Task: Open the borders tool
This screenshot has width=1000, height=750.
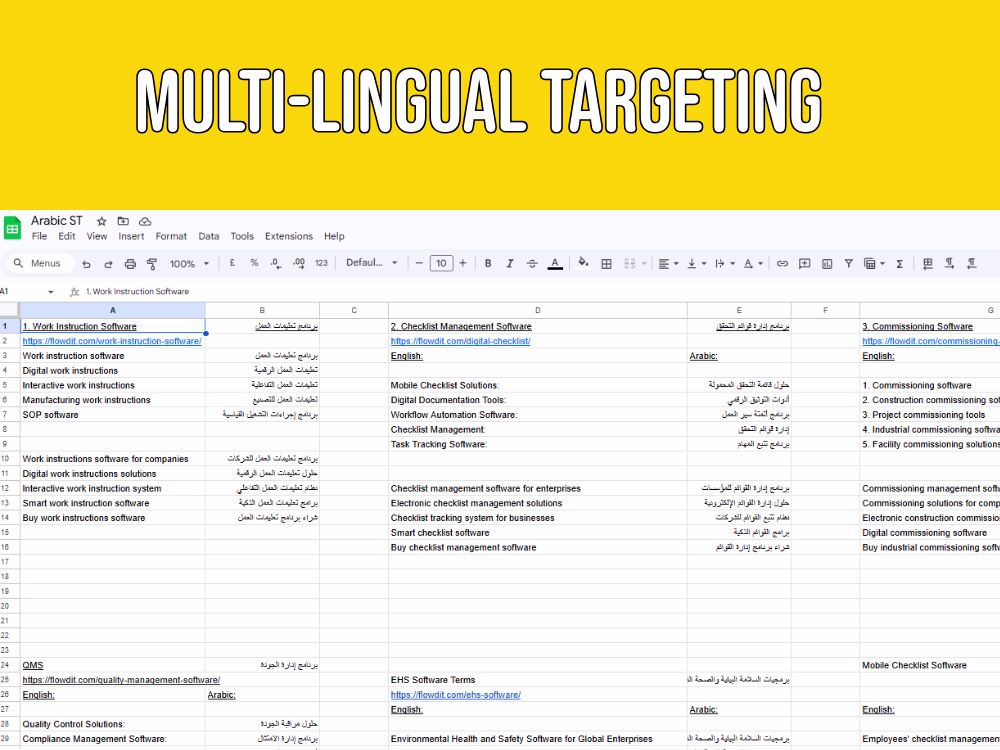Action: point(607,263)
